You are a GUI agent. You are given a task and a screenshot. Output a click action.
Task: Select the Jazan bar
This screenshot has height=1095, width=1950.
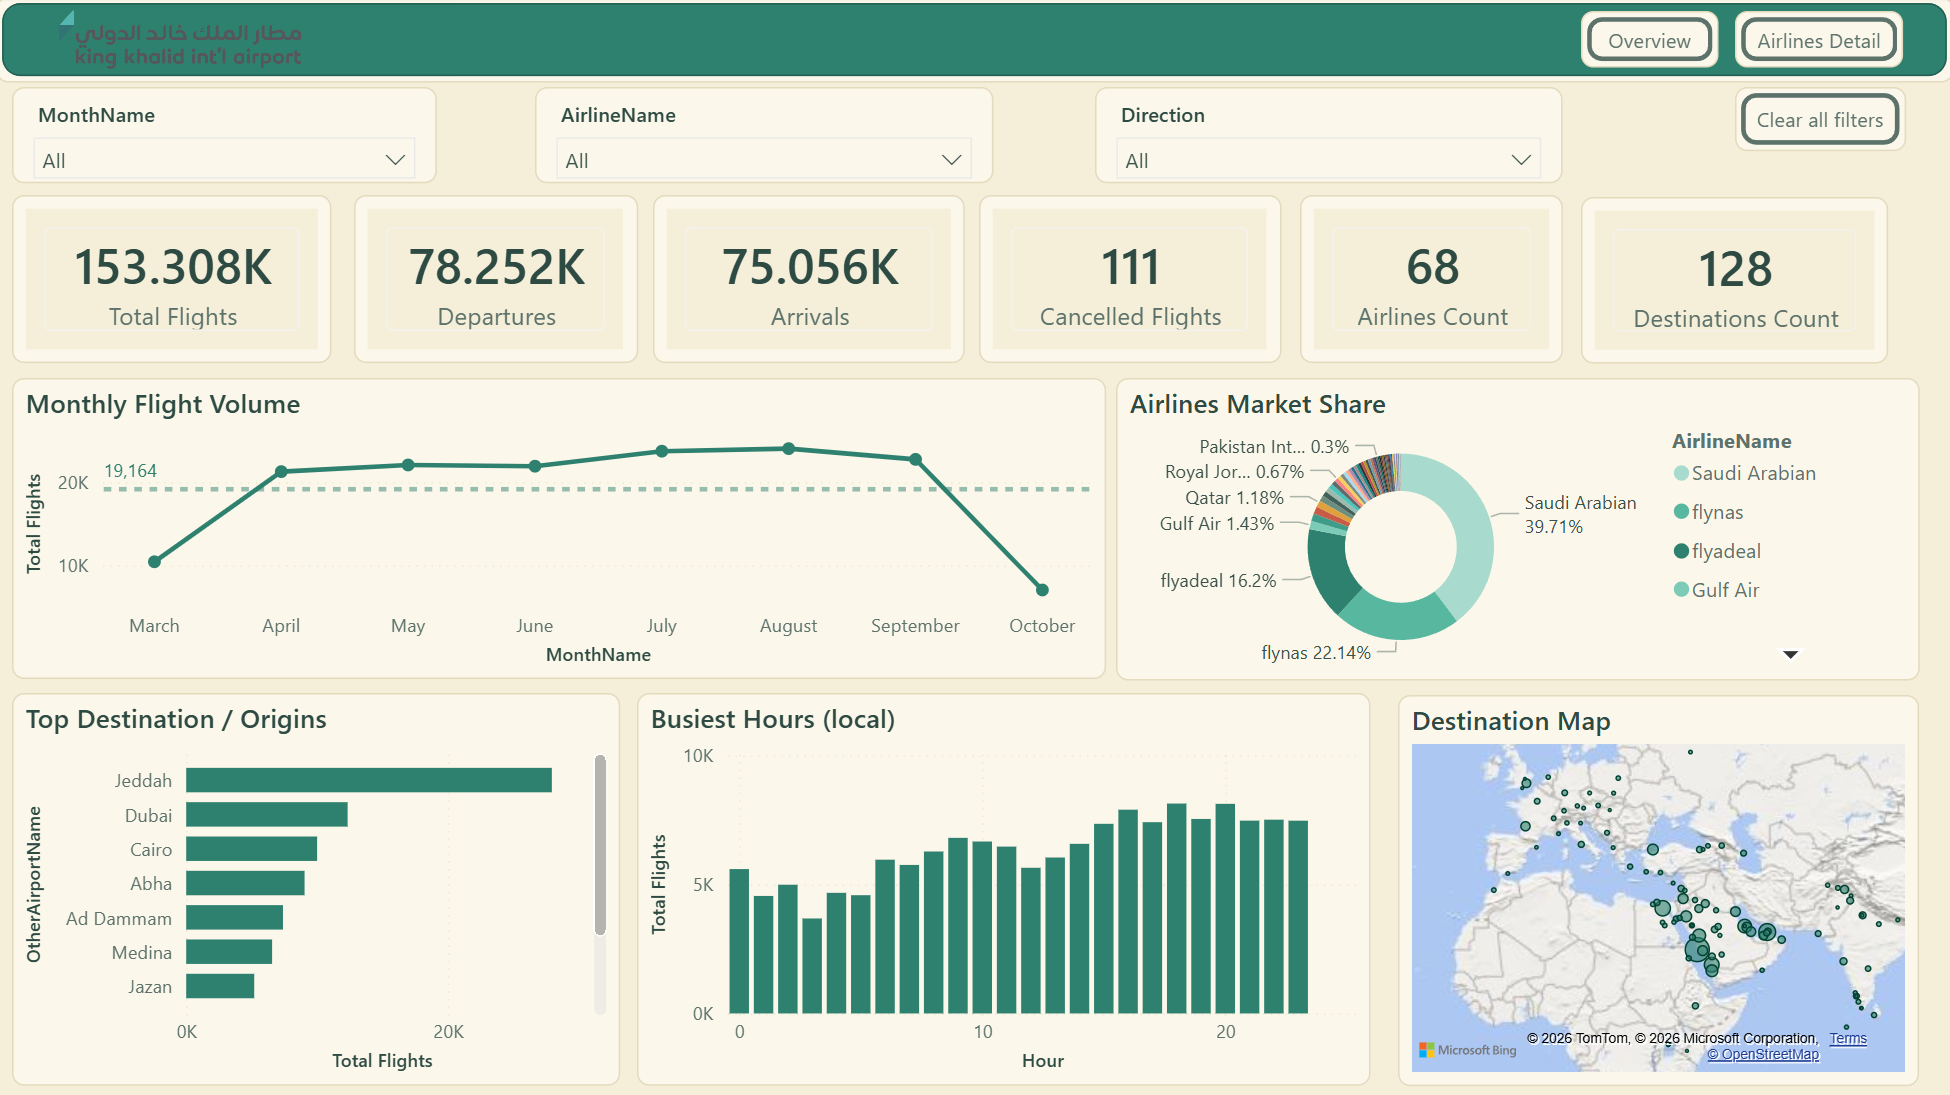coord(220,986)
